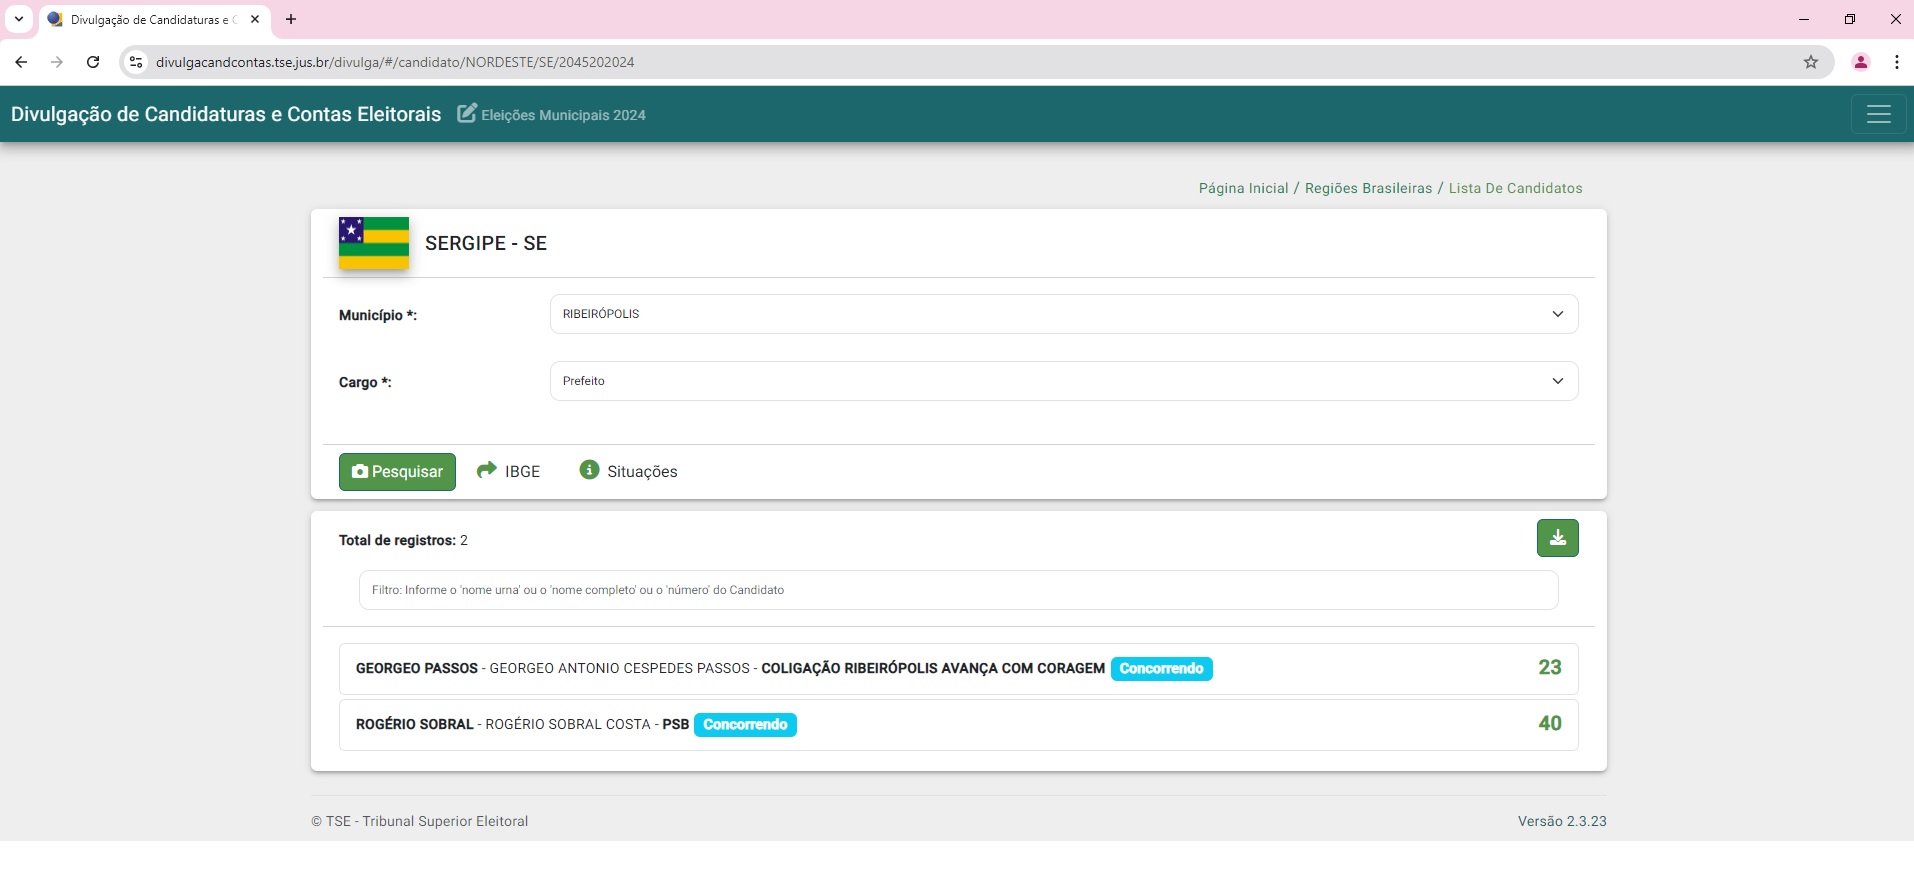The image size is (1914, 876).
Task: Open Divulgação de Candidaturas e Contas Eleitorais title
Action: (x=226, y=114)
